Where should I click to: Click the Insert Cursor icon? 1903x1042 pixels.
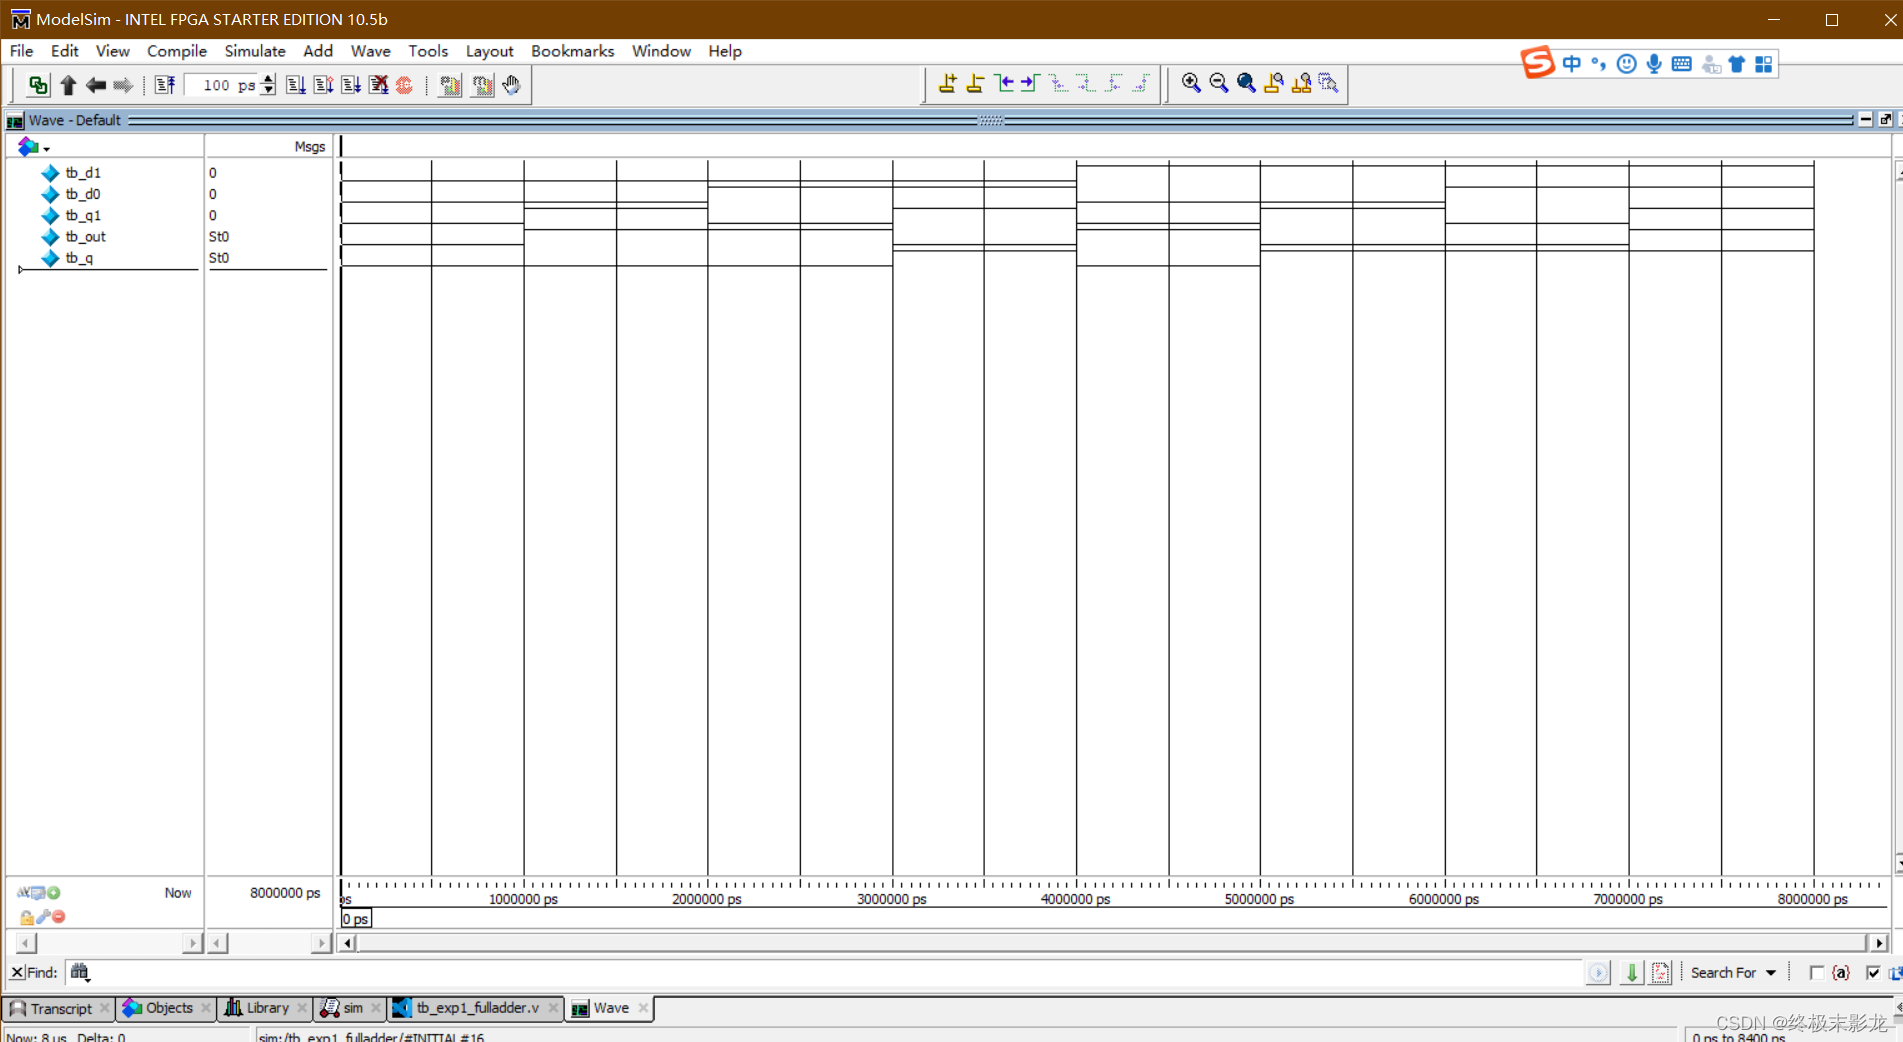[947, 83]
